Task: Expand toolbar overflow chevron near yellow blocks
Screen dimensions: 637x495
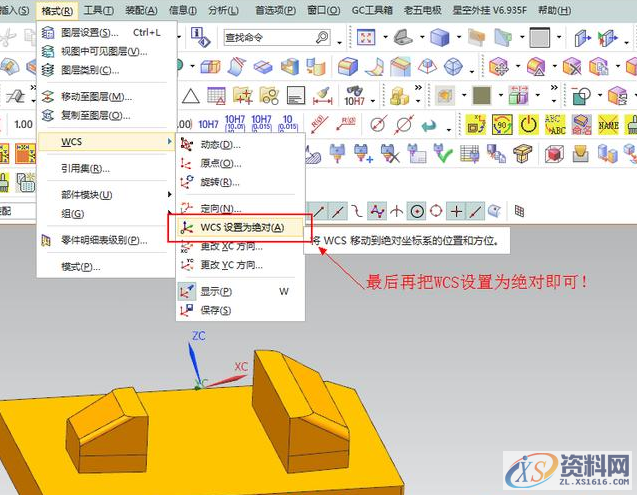Action: (x=418, y=88)
